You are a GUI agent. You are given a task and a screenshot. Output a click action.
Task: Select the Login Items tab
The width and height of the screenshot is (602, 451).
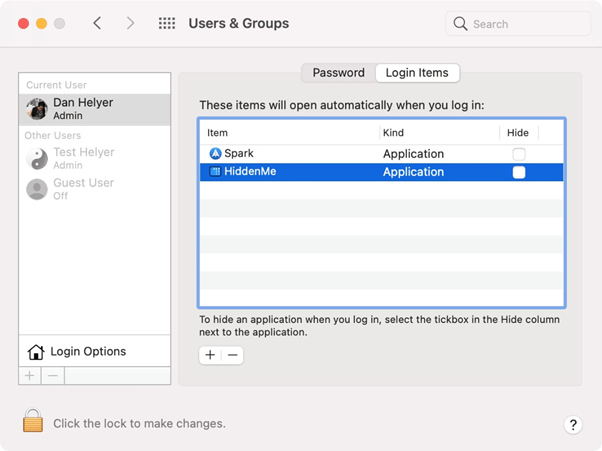[417, 73]
